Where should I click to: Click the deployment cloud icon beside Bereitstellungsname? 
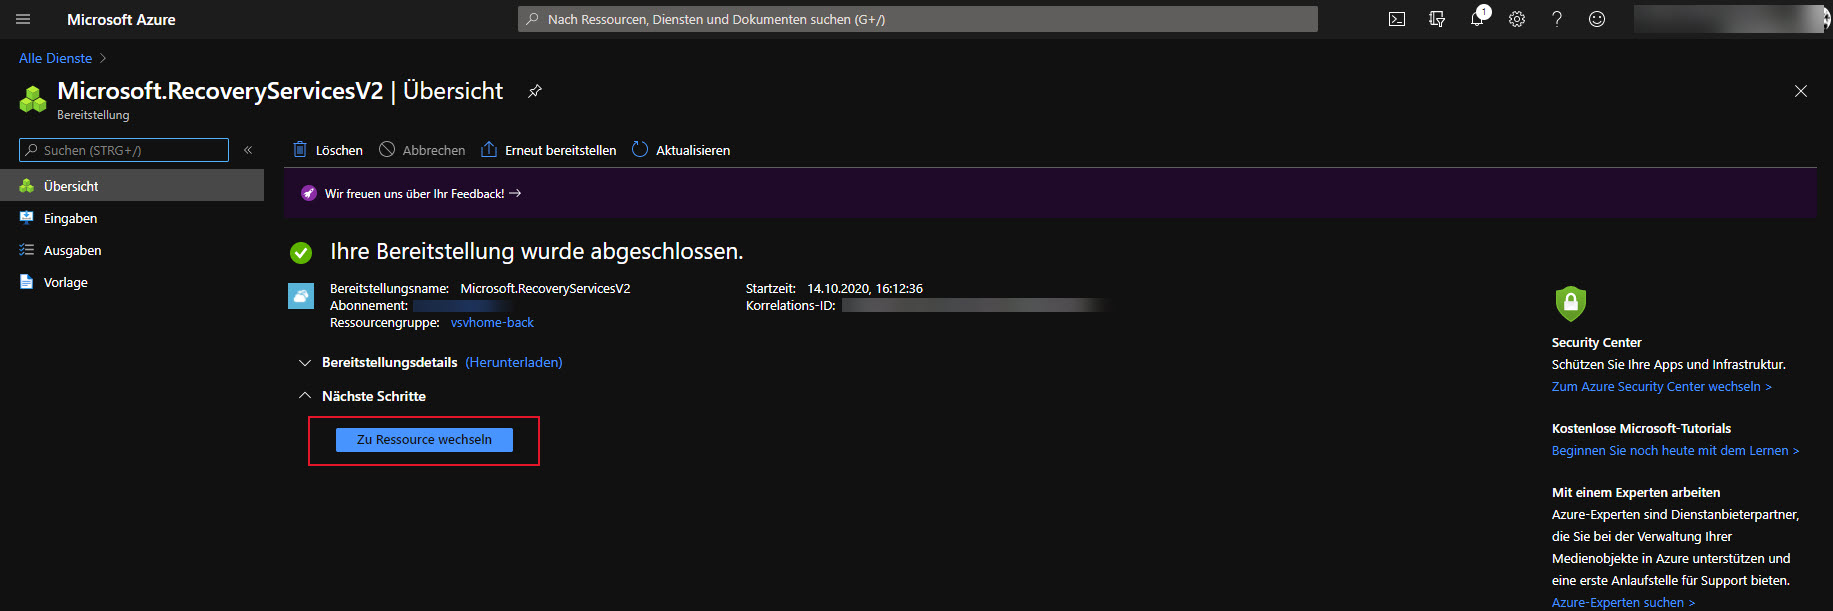(x=301, y=296)
